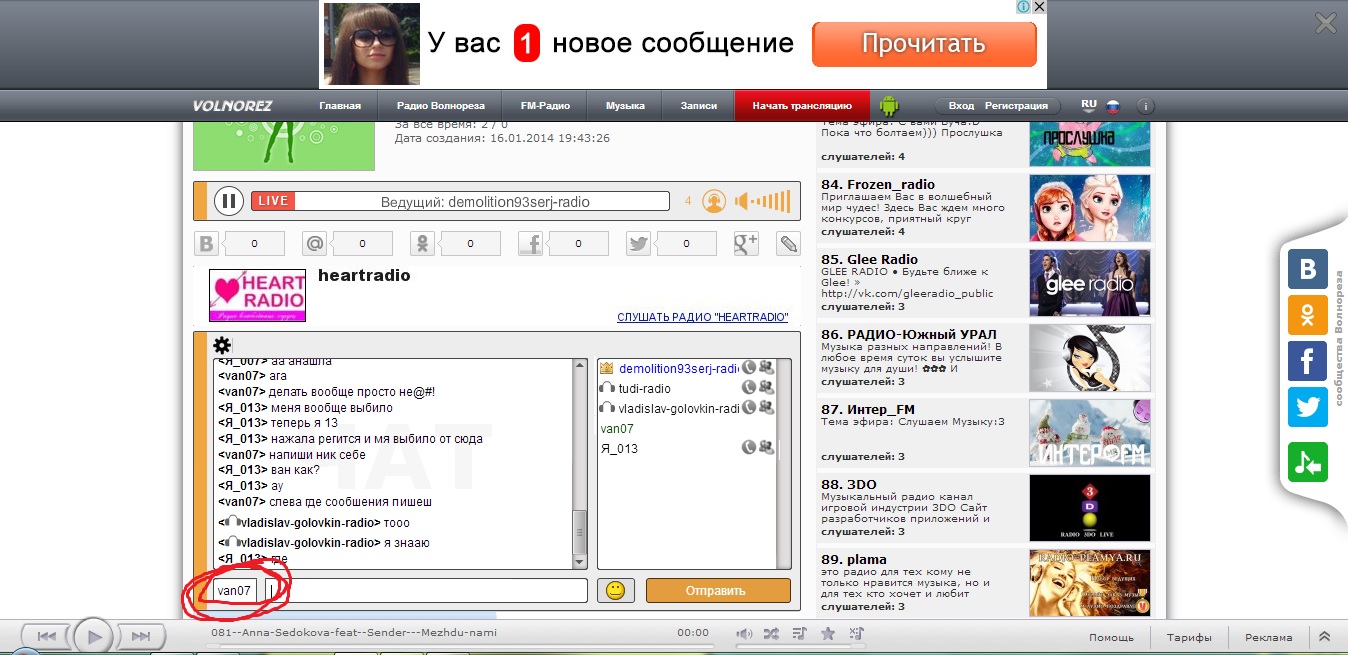Viewport: 1348px width, 655px height.
Task: Select demolition93serj-radio in user list
Action: click(677, 368)
